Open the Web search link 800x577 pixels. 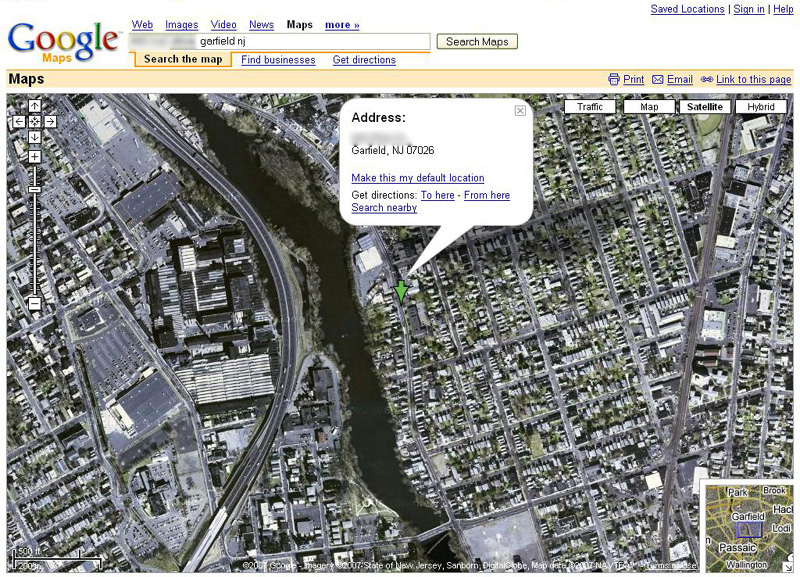click(x=142, y=24)
